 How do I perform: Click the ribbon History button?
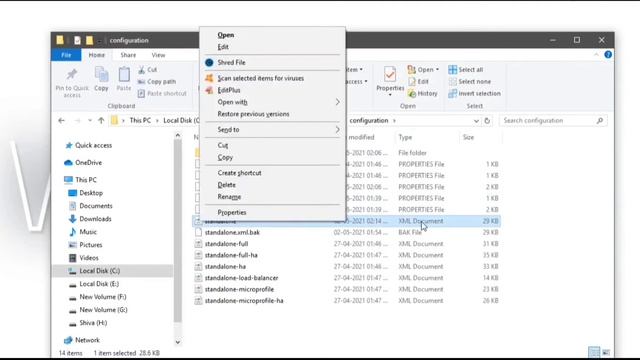pyautogui.click(x=423, y=93)
